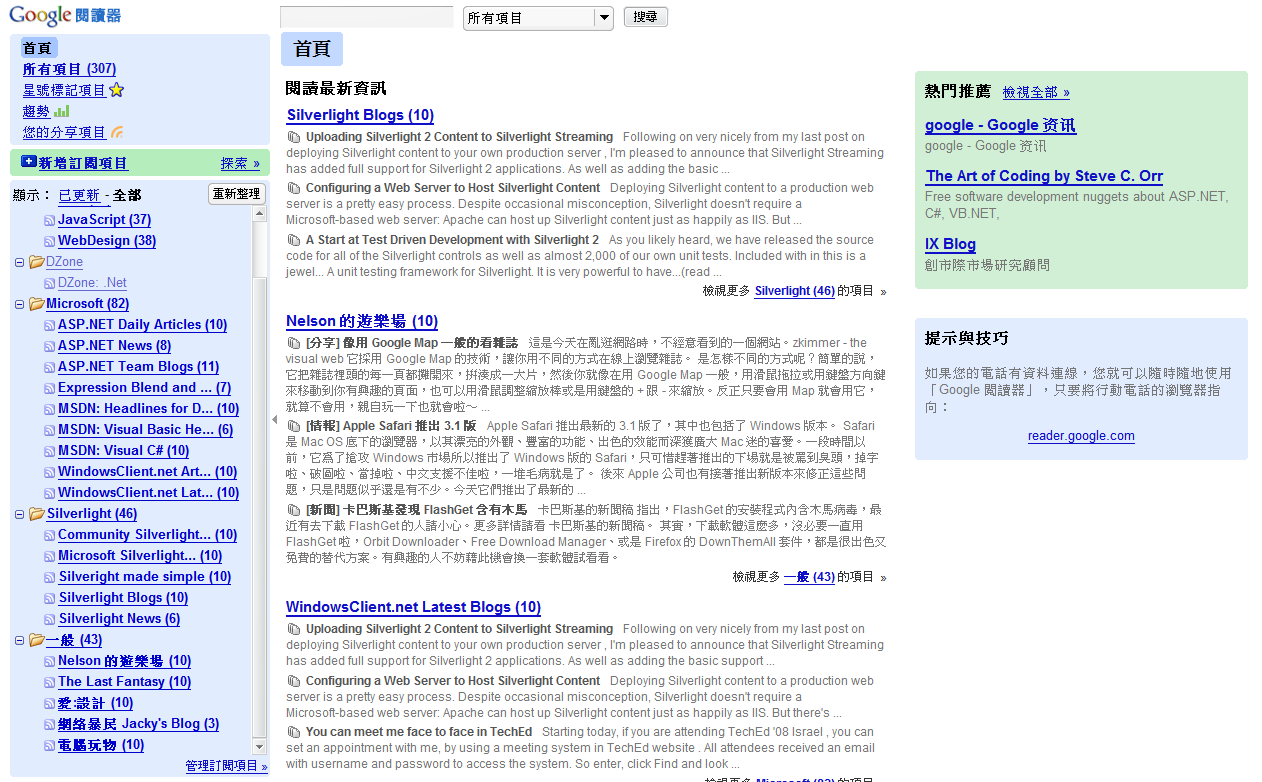Click 探索 » link
Image resolution: width=1262 pixels, height=782 pixels.
240,163
